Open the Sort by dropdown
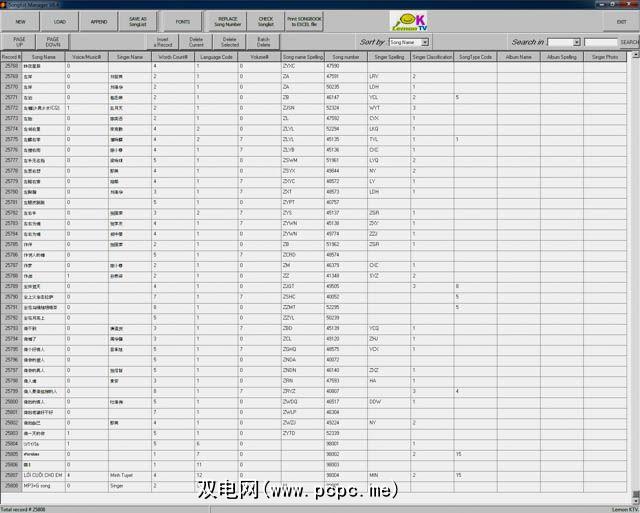The height and width of the screenshot is (513, 640). pyautogui.click(x=424, y=42)
